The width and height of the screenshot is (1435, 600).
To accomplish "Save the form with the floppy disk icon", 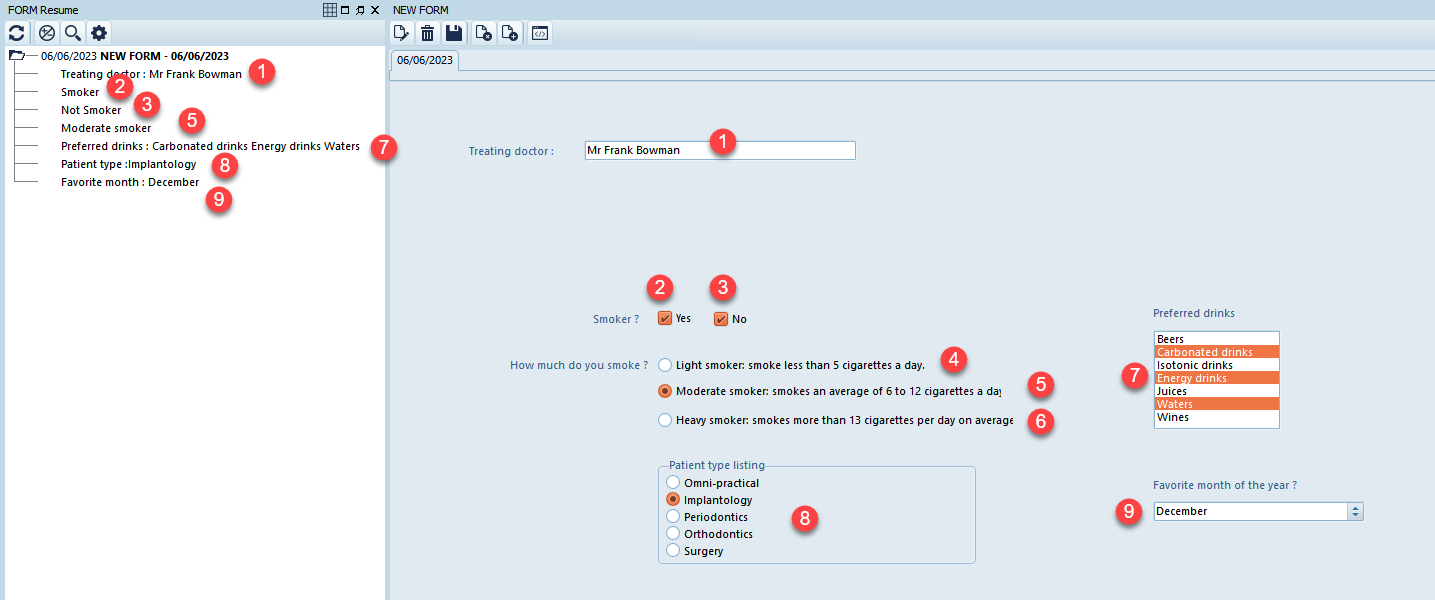I will pos(454,33).
